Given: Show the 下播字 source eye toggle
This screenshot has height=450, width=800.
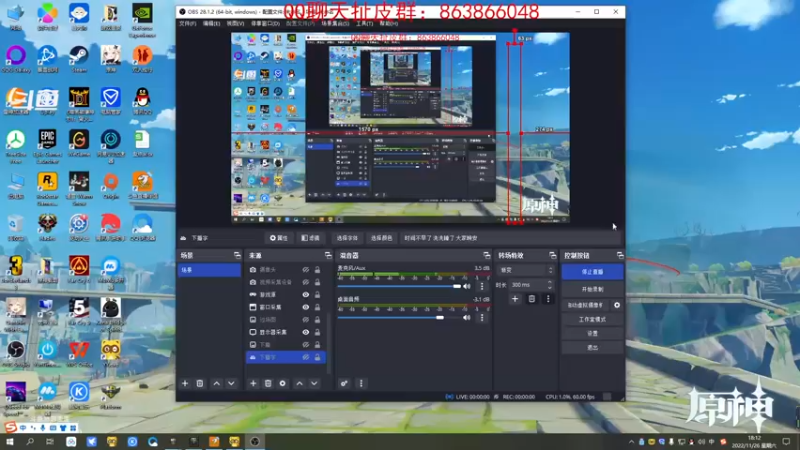Looking at the screenshot, I should [306, 357].
